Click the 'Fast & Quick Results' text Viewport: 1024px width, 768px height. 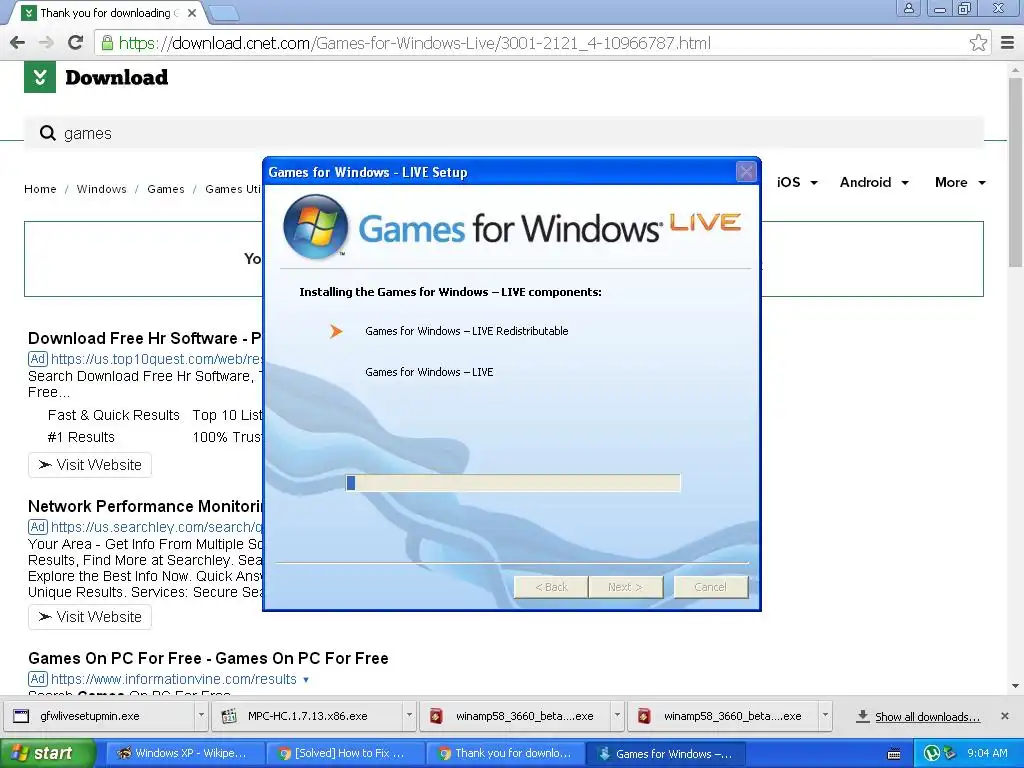point(114,415)
